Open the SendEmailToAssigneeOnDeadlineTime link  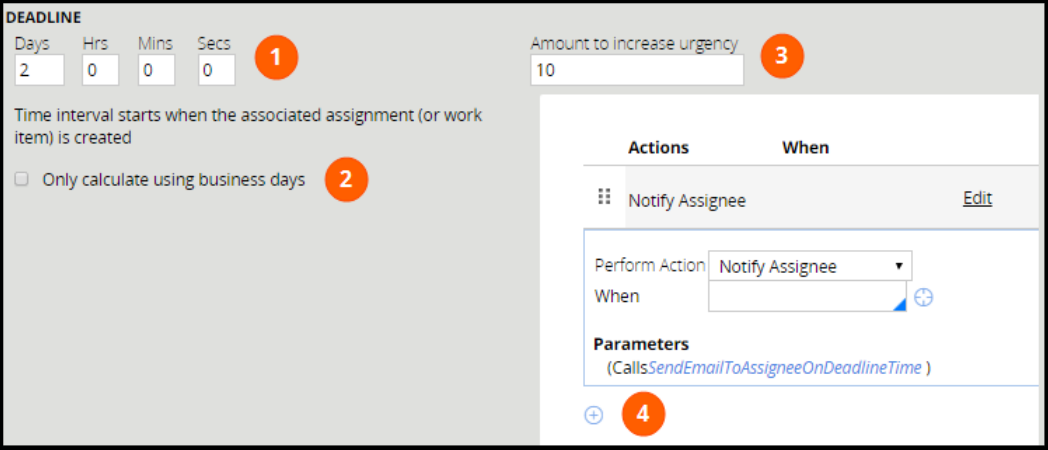(x=785, y=367)
